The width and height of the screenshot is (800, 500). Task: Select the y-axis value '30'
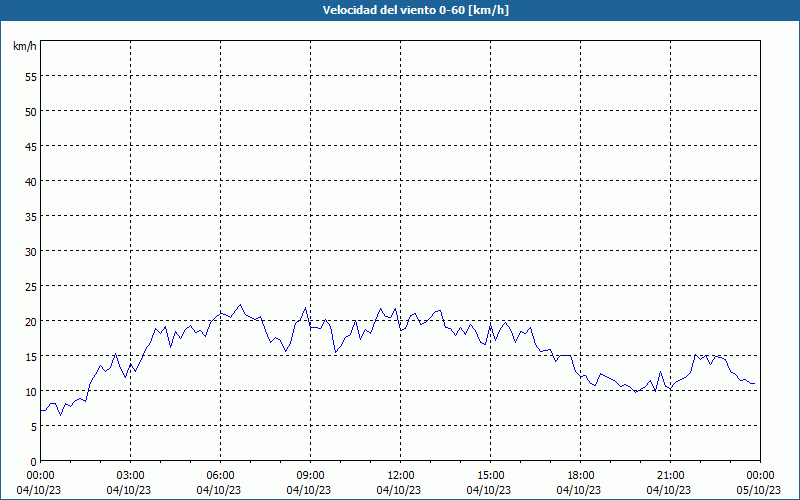point(31,251)
